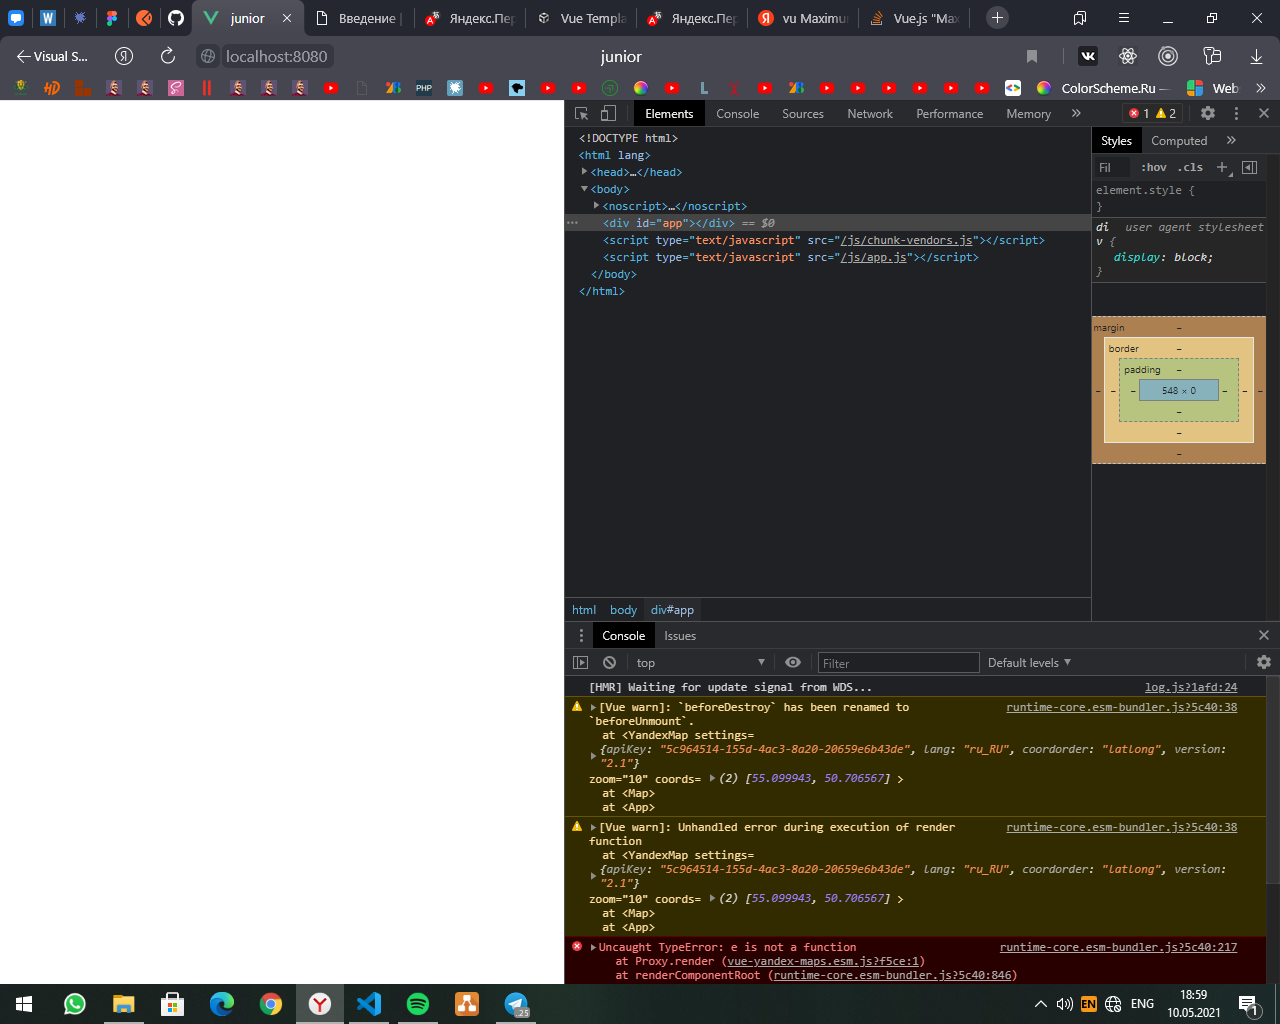Image resolution: width=1280 pixels, height=1024 pixels.
Task: Collapse the body element node
Action: click(584, 189)
